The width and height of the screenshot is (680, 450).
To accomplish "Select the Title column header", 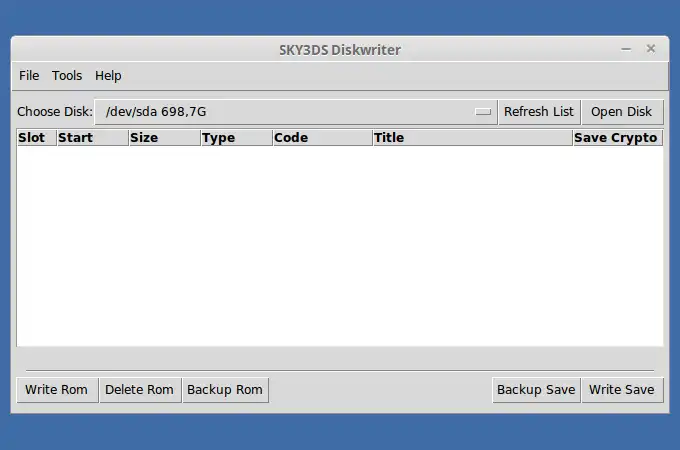I will (472, 137).
